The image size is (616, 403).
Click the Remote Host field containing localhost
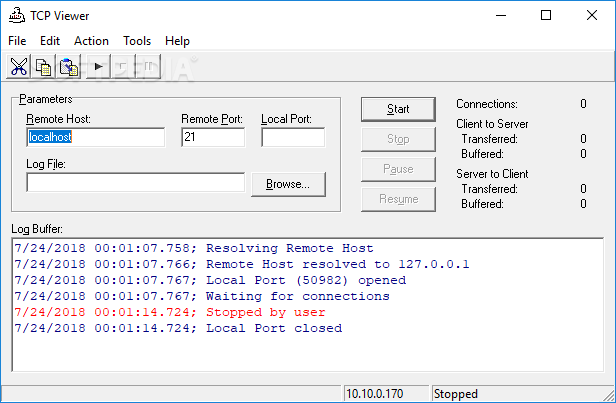(95, 137)
